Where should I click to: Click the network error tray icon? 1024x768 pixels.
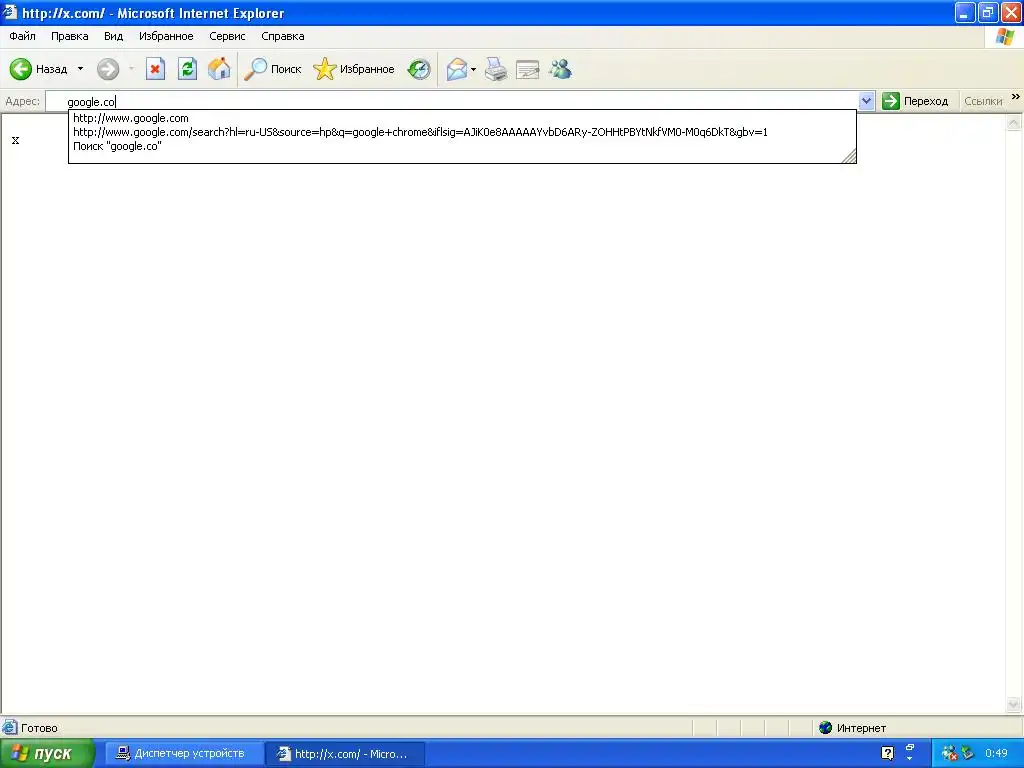949,754
